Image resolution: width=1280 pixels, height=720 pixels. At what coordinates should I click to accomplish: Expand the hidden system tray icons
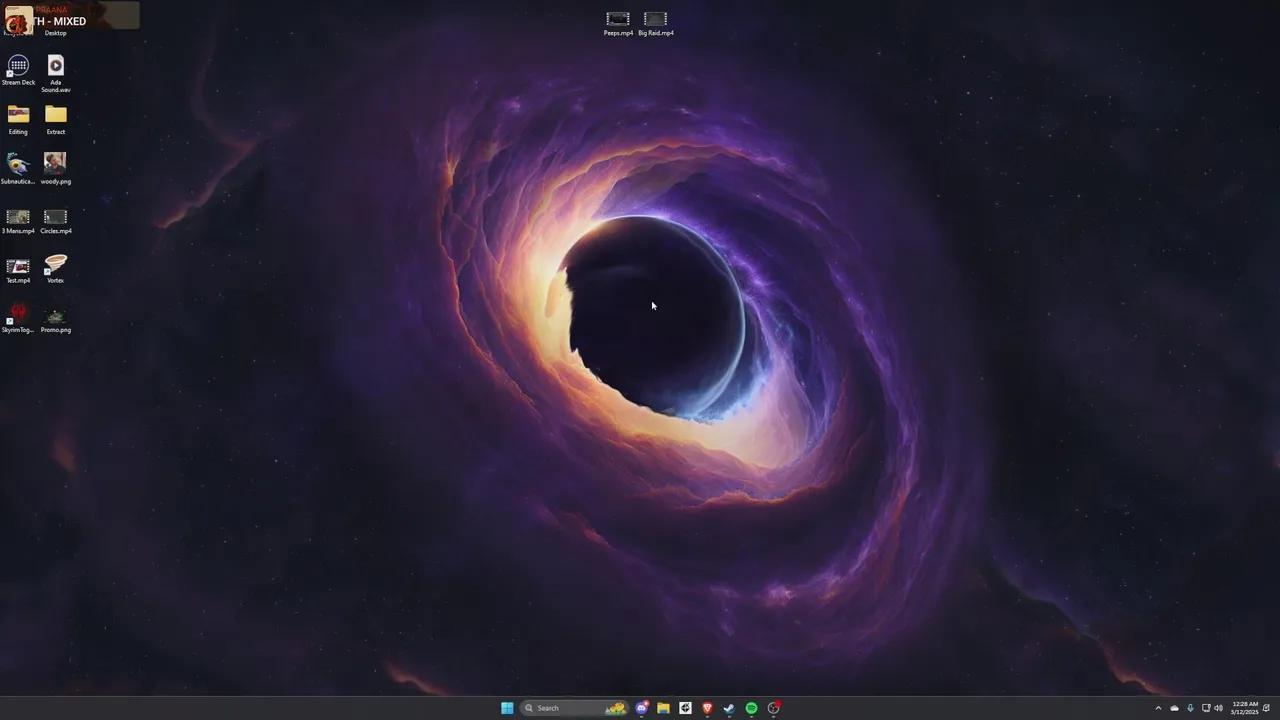pyautogui.click(x=1159, y=708)
